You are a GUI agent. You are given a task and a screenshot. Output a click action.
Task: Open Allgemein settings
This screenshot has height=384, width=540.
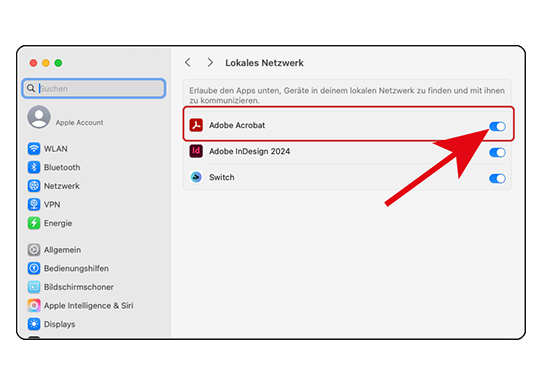[62, 250]
